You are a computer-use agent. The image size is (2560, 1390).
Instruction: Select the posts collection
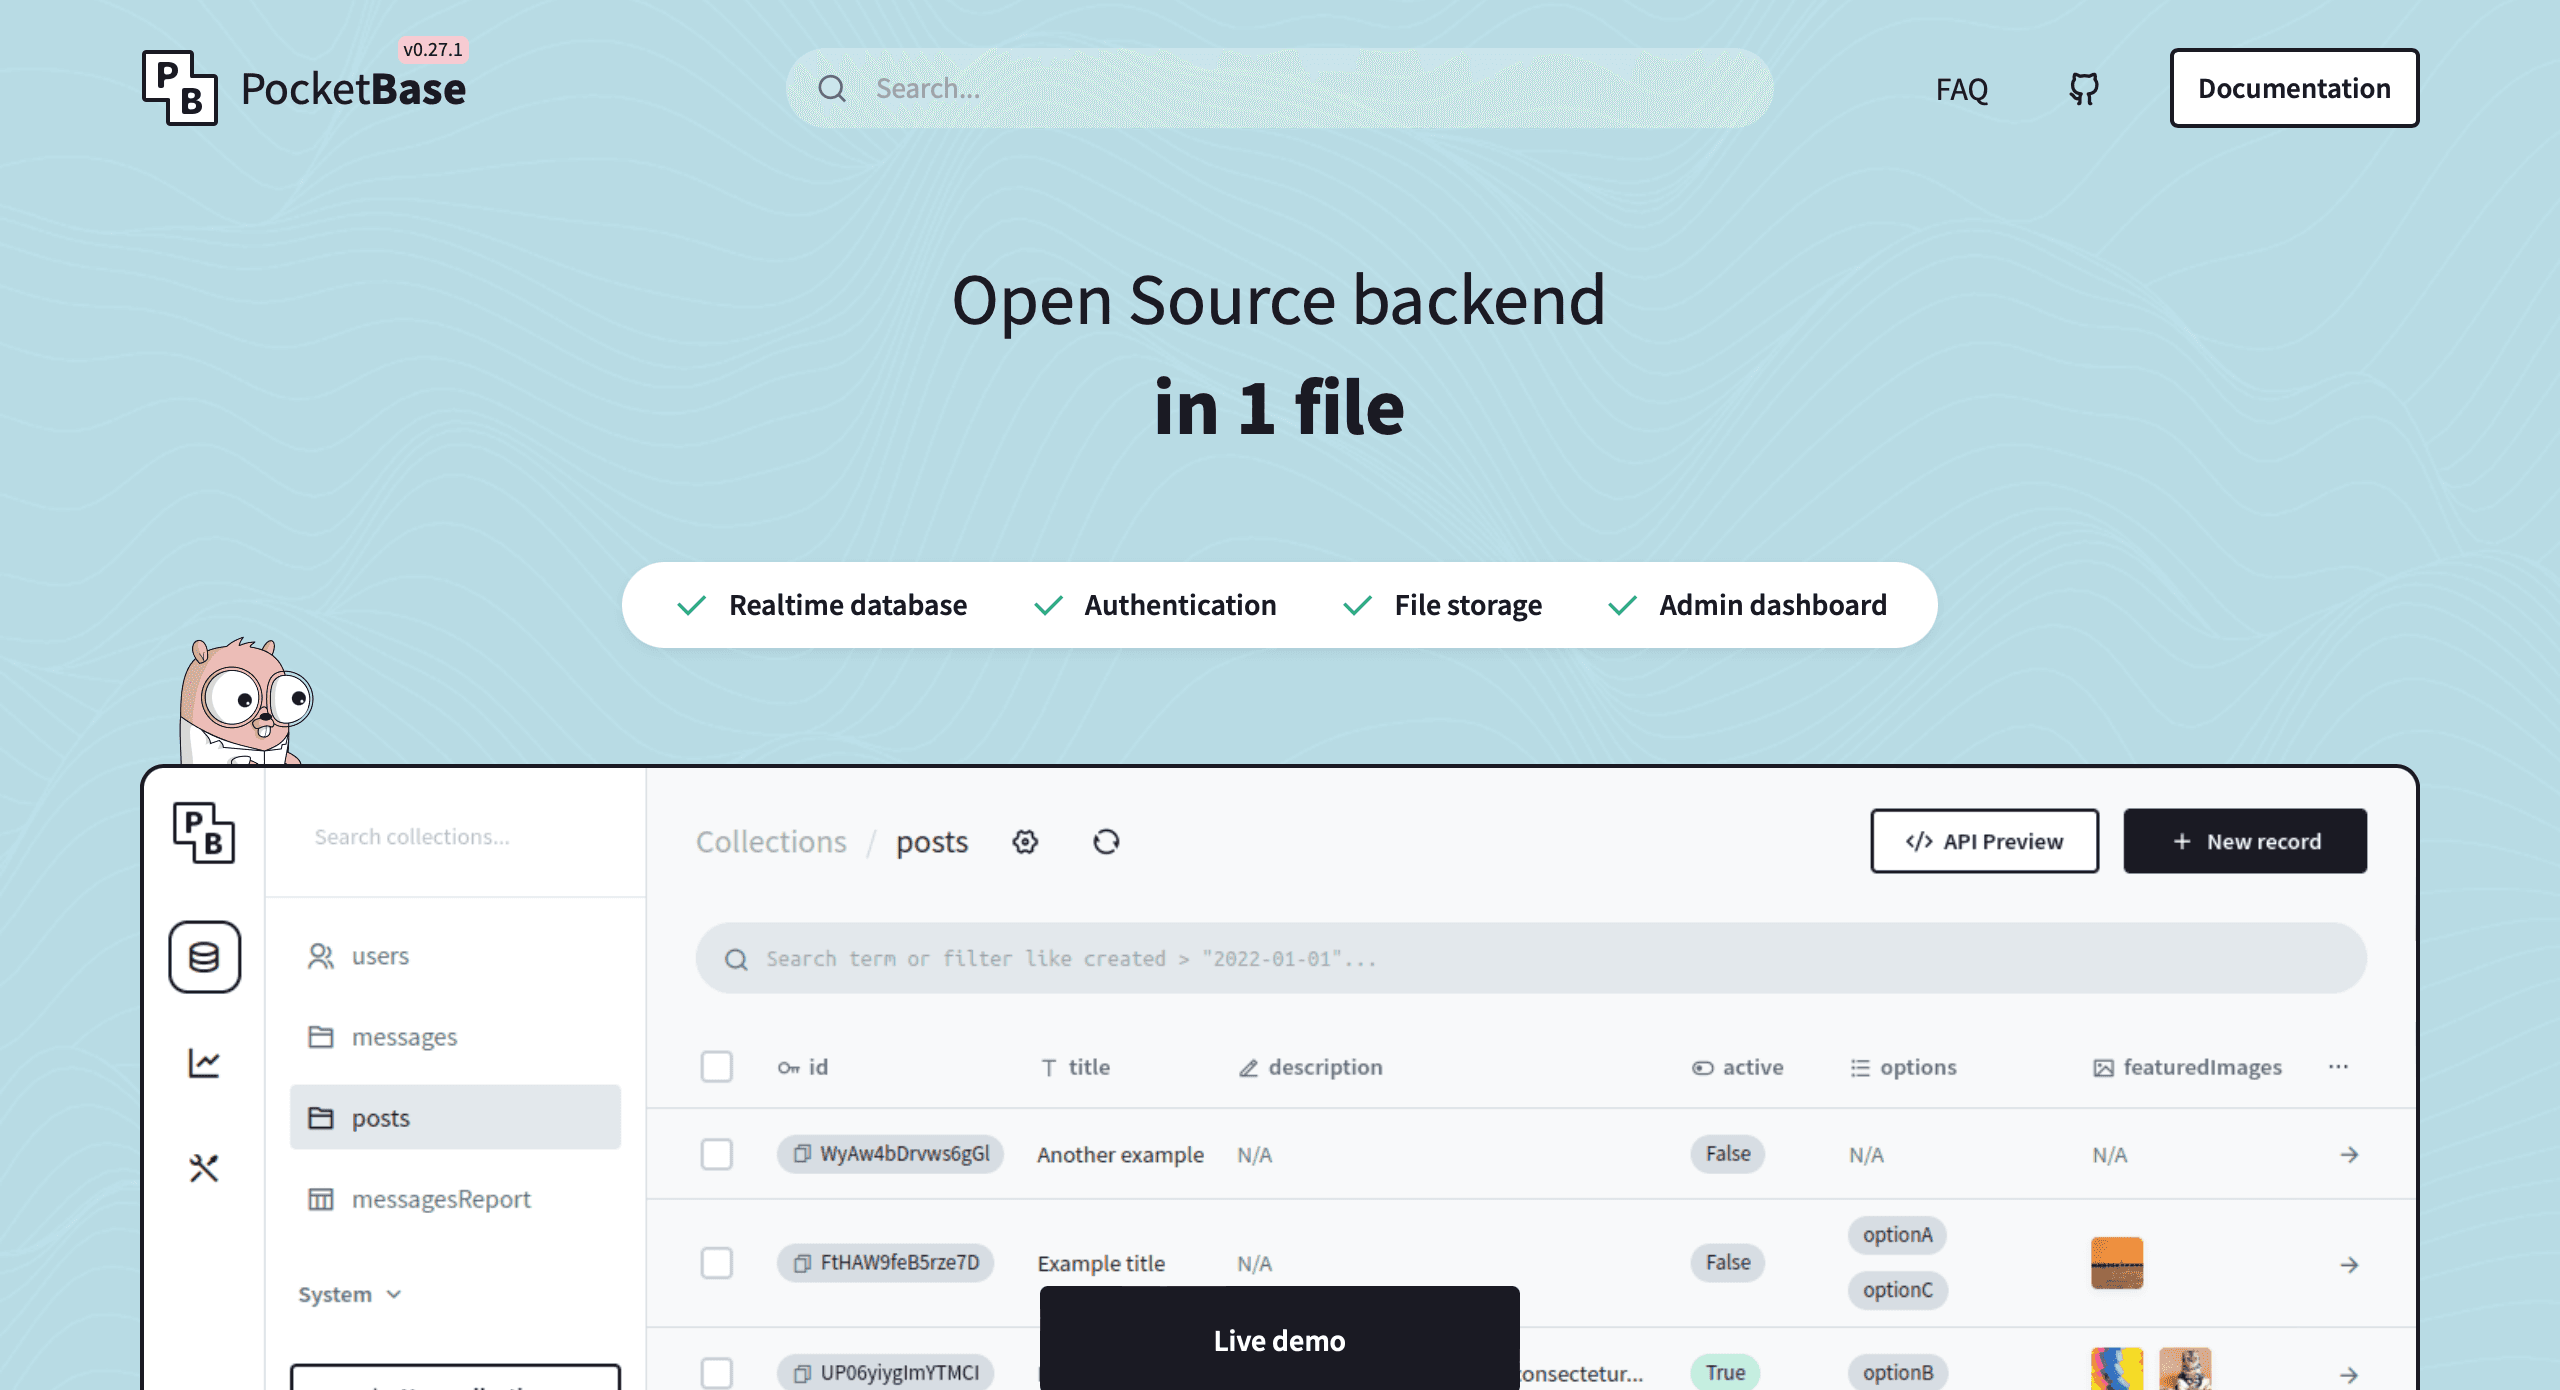coord(455,1117)
